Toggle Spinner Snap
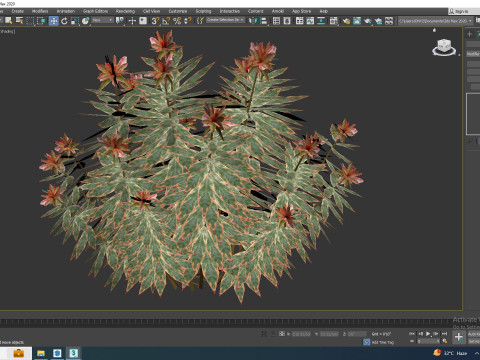The height and width of the screenshot is (360, 480). tap(188, 21)
